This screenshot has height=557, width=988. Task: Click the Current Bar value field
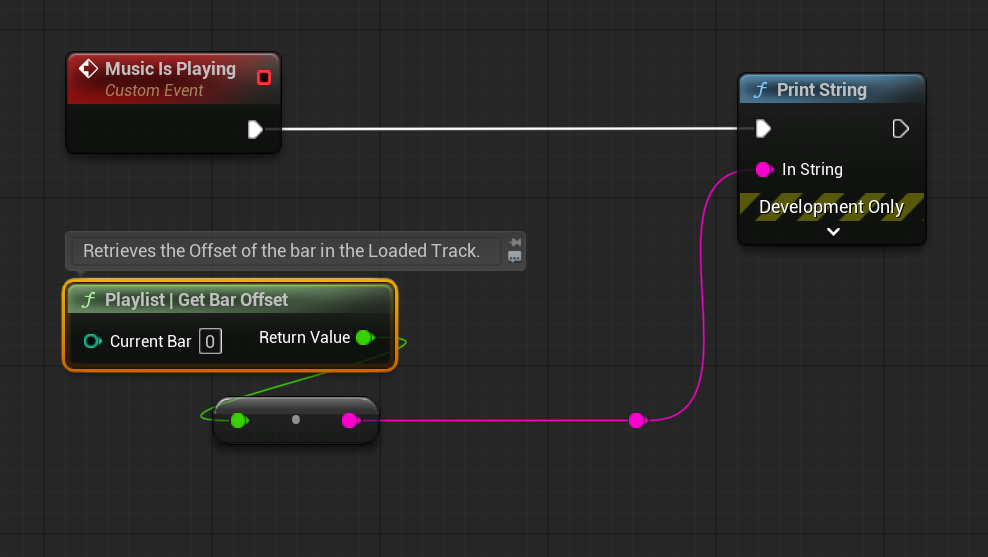point(210,342)
